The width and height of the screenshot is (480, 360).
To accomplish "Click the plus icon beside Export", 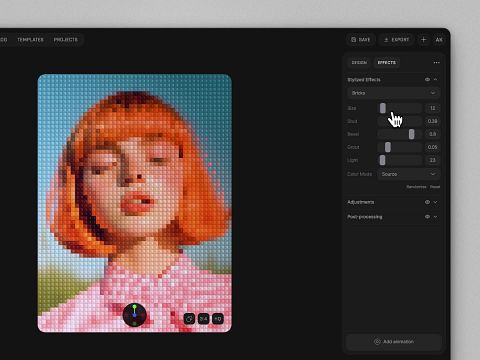I will click(x=423, y=40).
